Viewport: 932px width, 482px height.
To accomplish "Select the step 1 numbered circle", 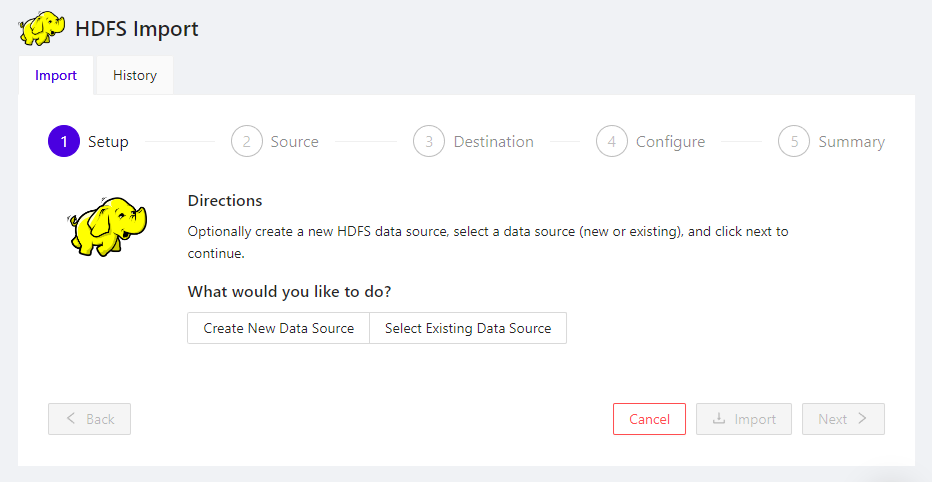I will click(64, 142).
